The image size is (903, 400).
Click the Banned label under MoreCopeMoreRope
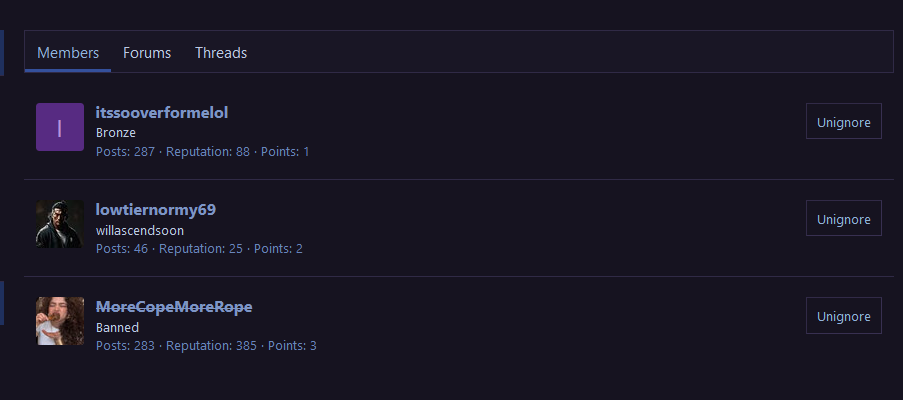[x=117, y=327]
